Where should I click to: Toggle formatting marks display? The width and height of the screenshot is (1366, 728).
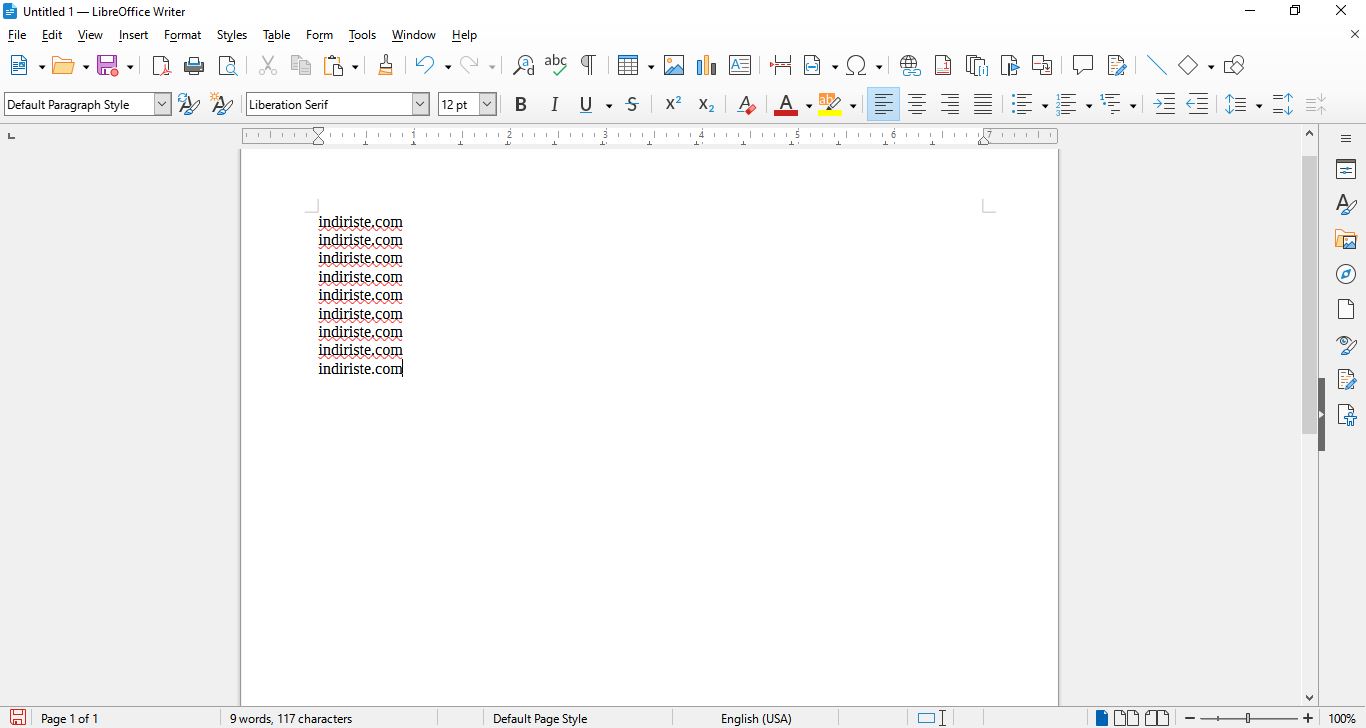[589, 66]
